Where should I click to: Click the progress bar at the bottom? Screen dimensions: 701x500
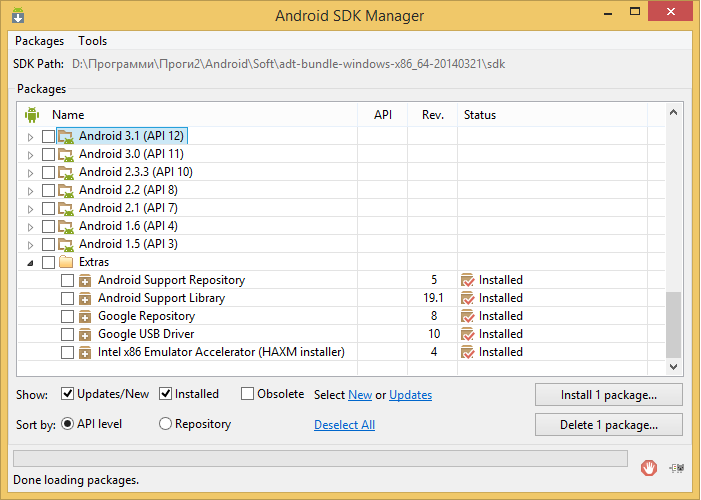(320, 458)
